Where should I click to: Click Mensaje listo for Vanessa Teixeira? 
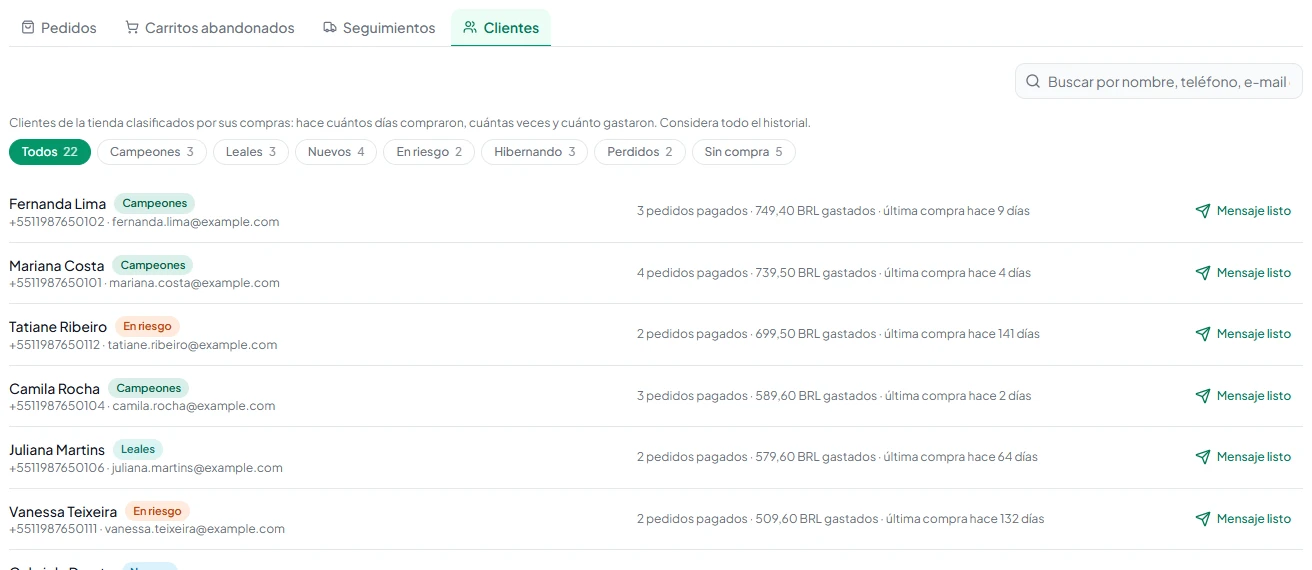(x=1243, y=519)
